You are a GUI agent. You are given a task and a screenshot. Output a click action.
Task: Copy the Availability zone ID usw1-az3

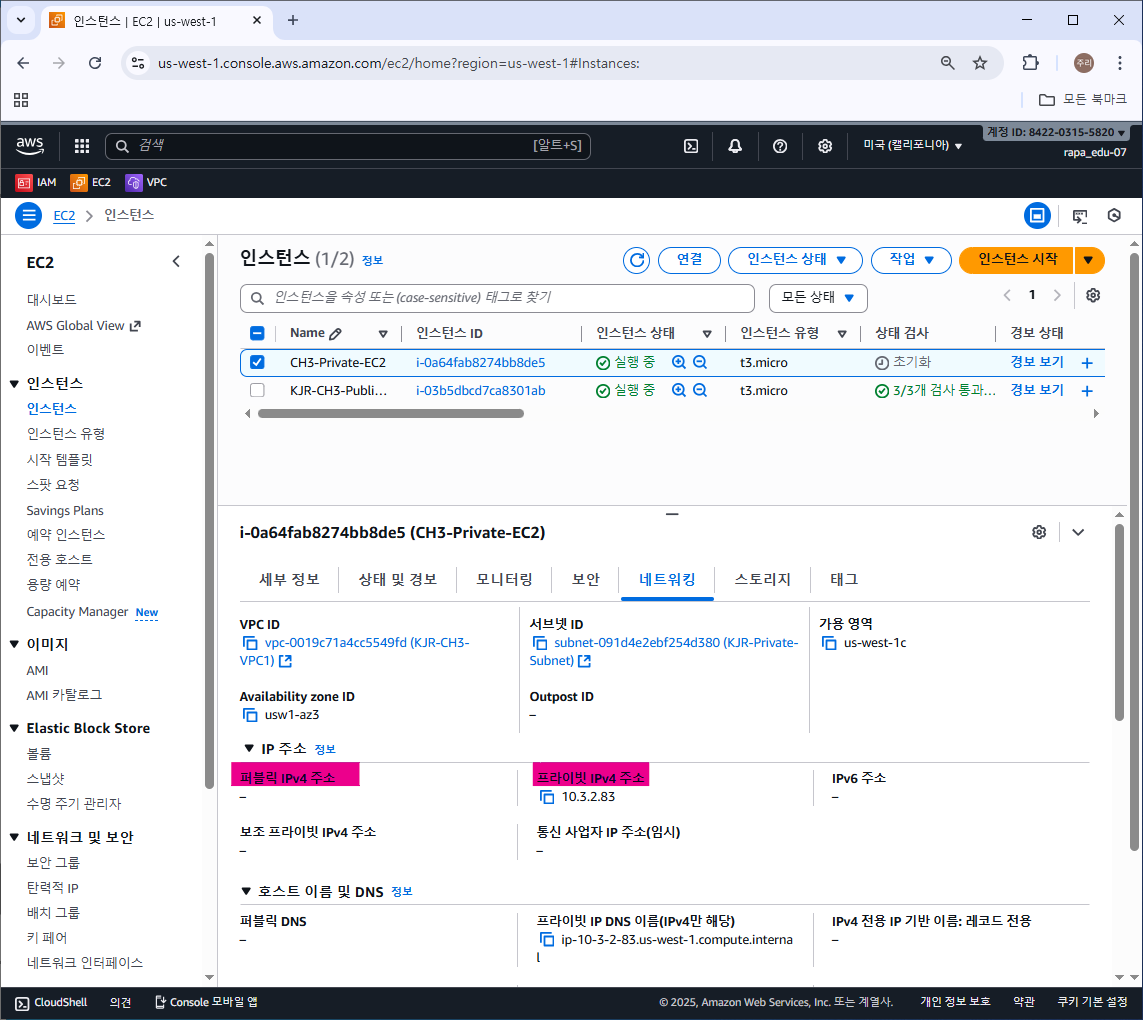coord(250,715)
